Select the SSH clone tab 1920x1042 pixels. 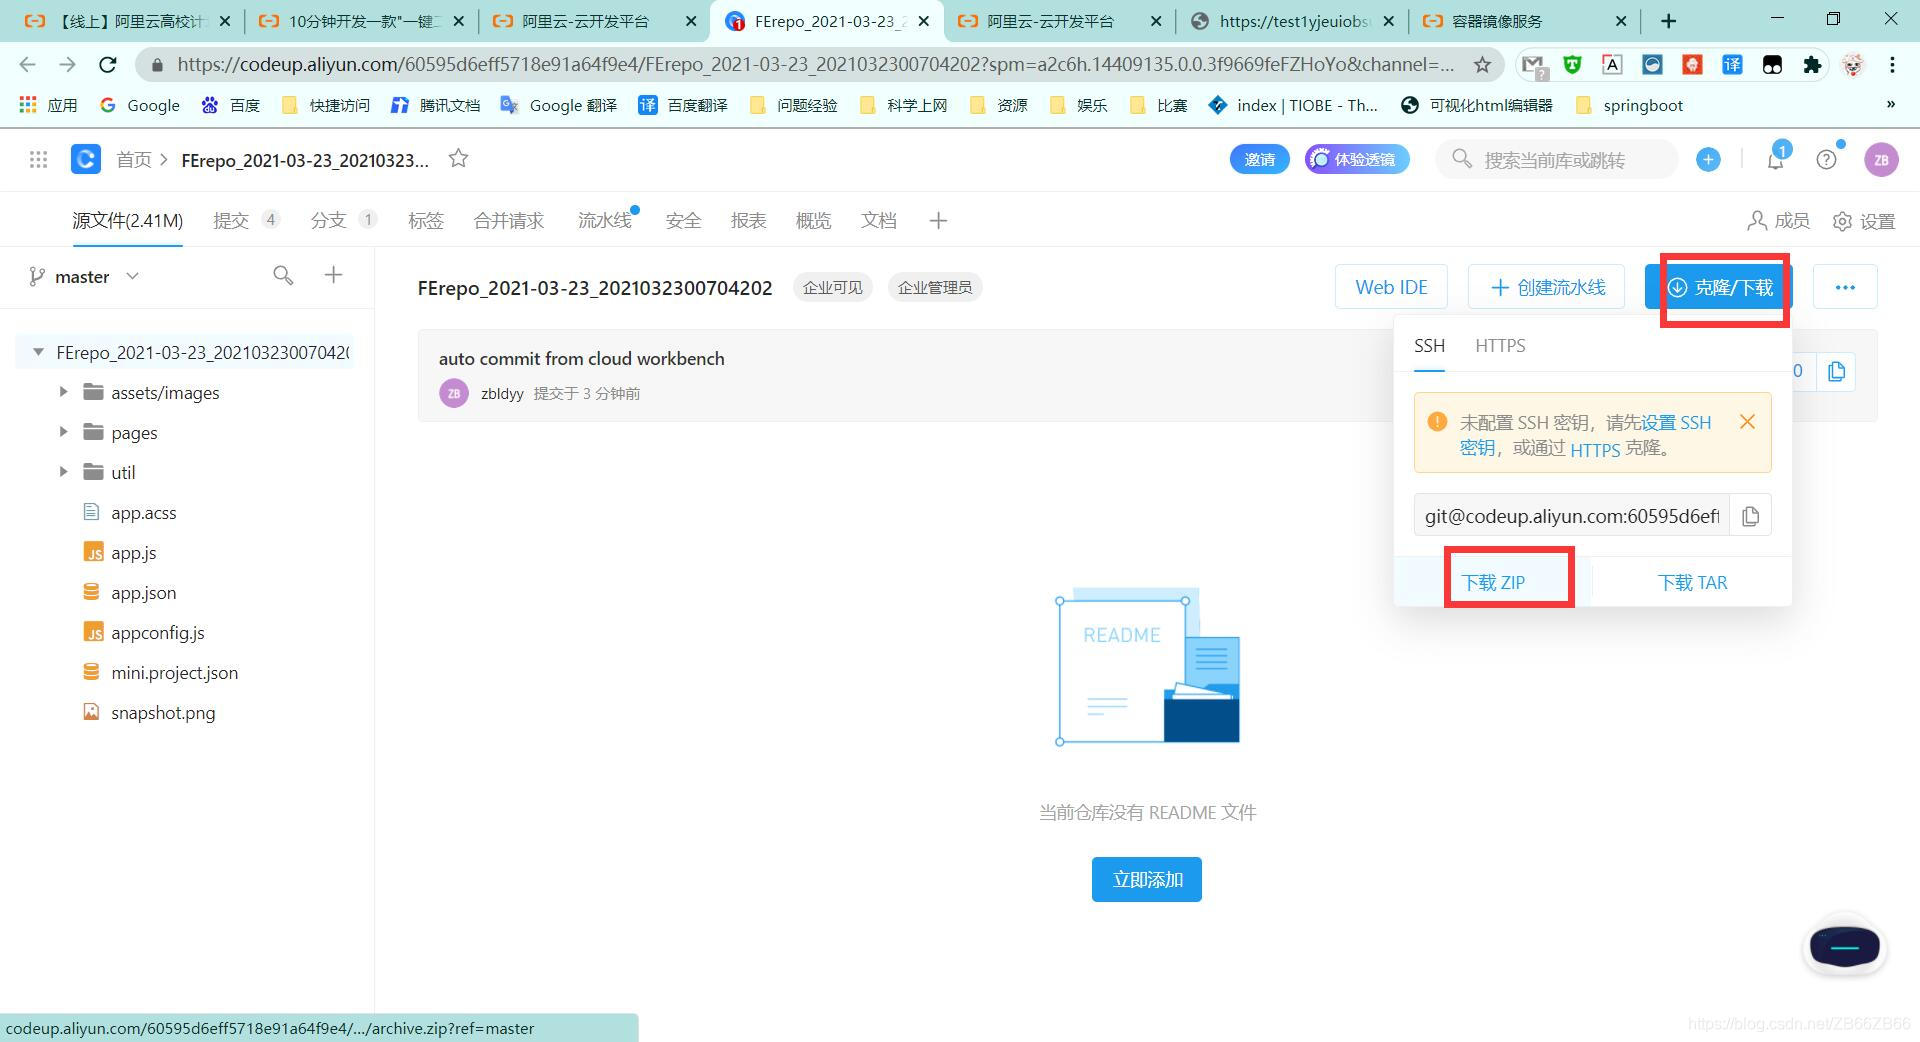(x=1429, y=346)
